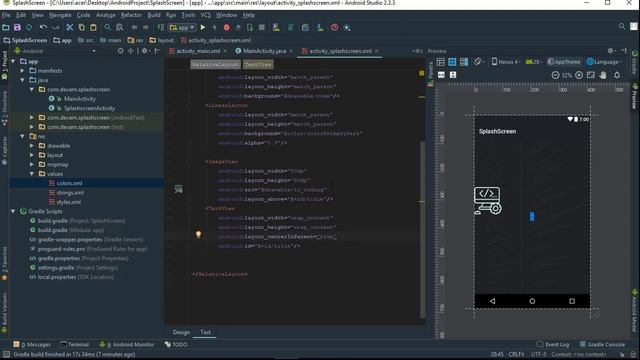640x360 pixels.
Task: Click the RelativeLayout breadcrumb in editor
Action: (215, 64)
